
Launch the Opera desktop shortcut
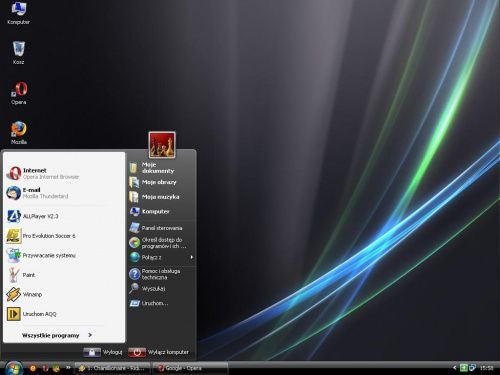point(19,93)
